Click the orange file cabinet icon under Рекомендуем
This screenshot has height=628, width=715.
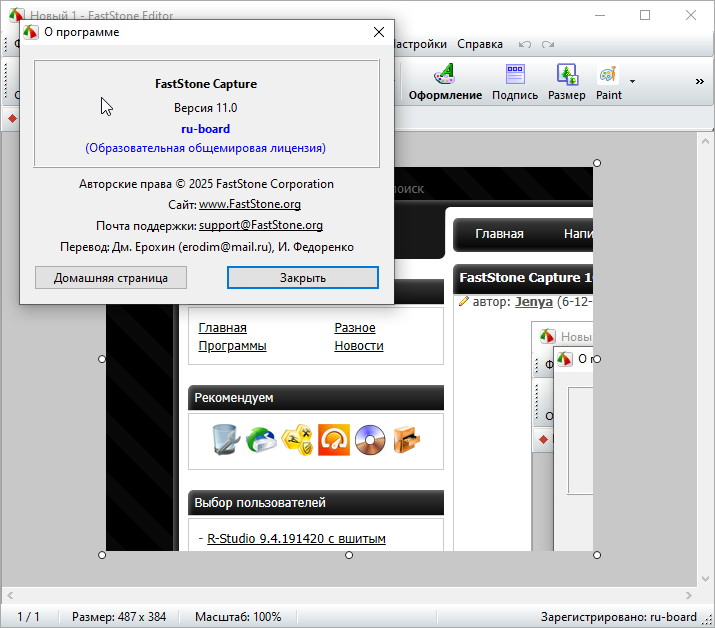pos(406,440)
